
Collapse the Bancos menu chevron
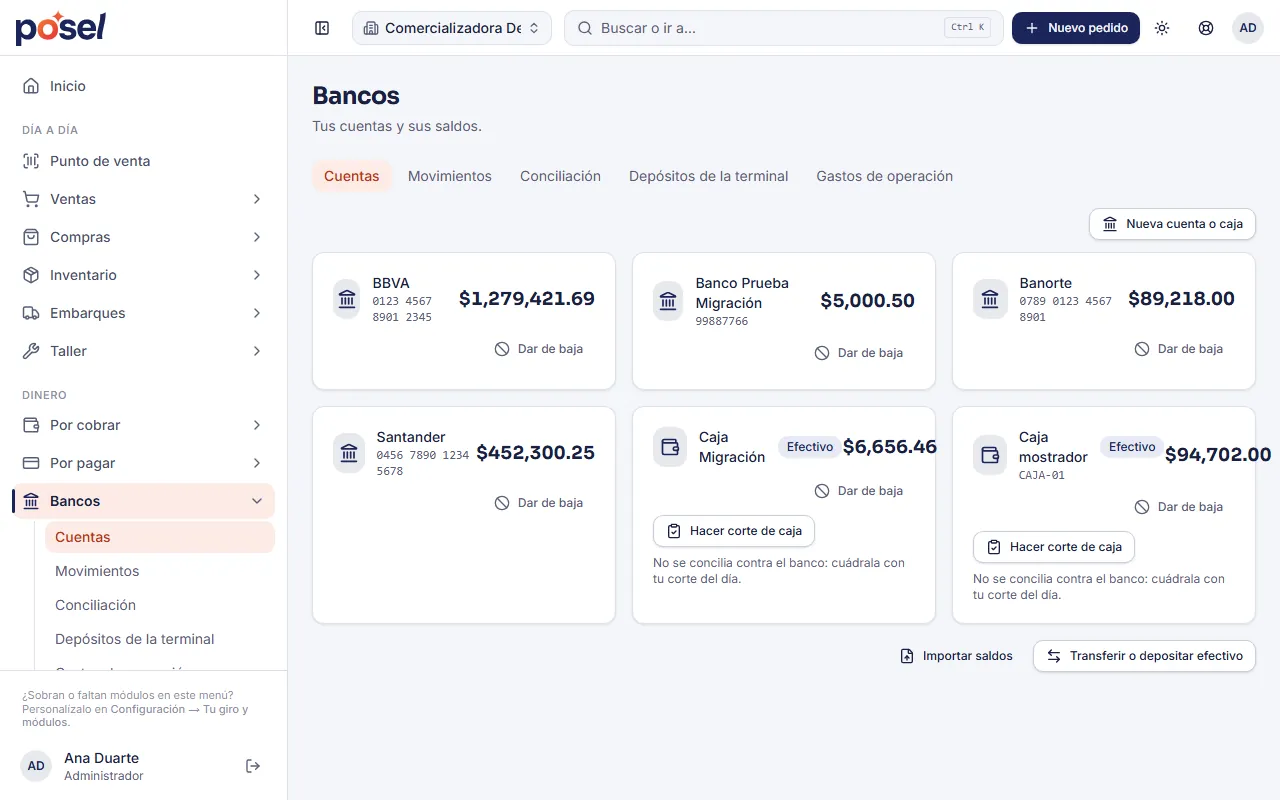pos(257,501)
